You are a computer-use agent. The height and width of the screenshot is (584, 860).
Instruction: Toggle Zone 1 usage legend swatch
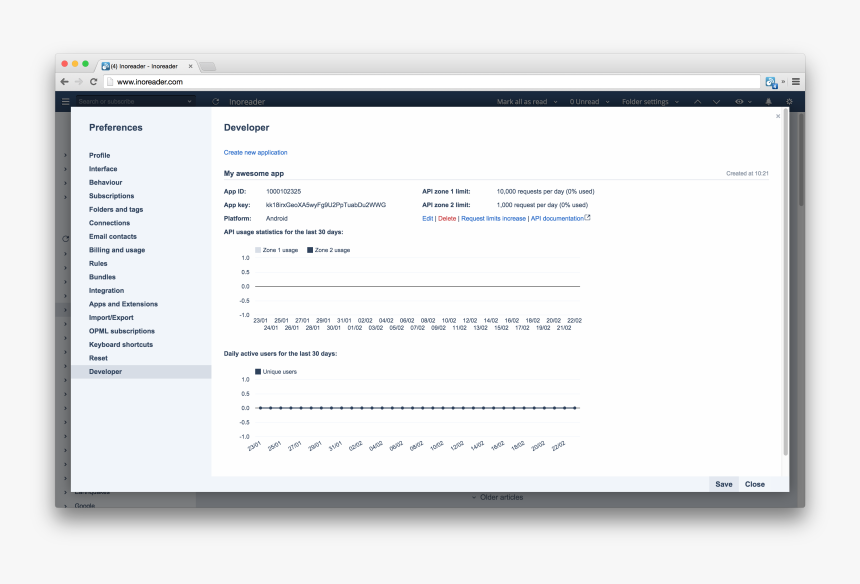tap(258, 250)
